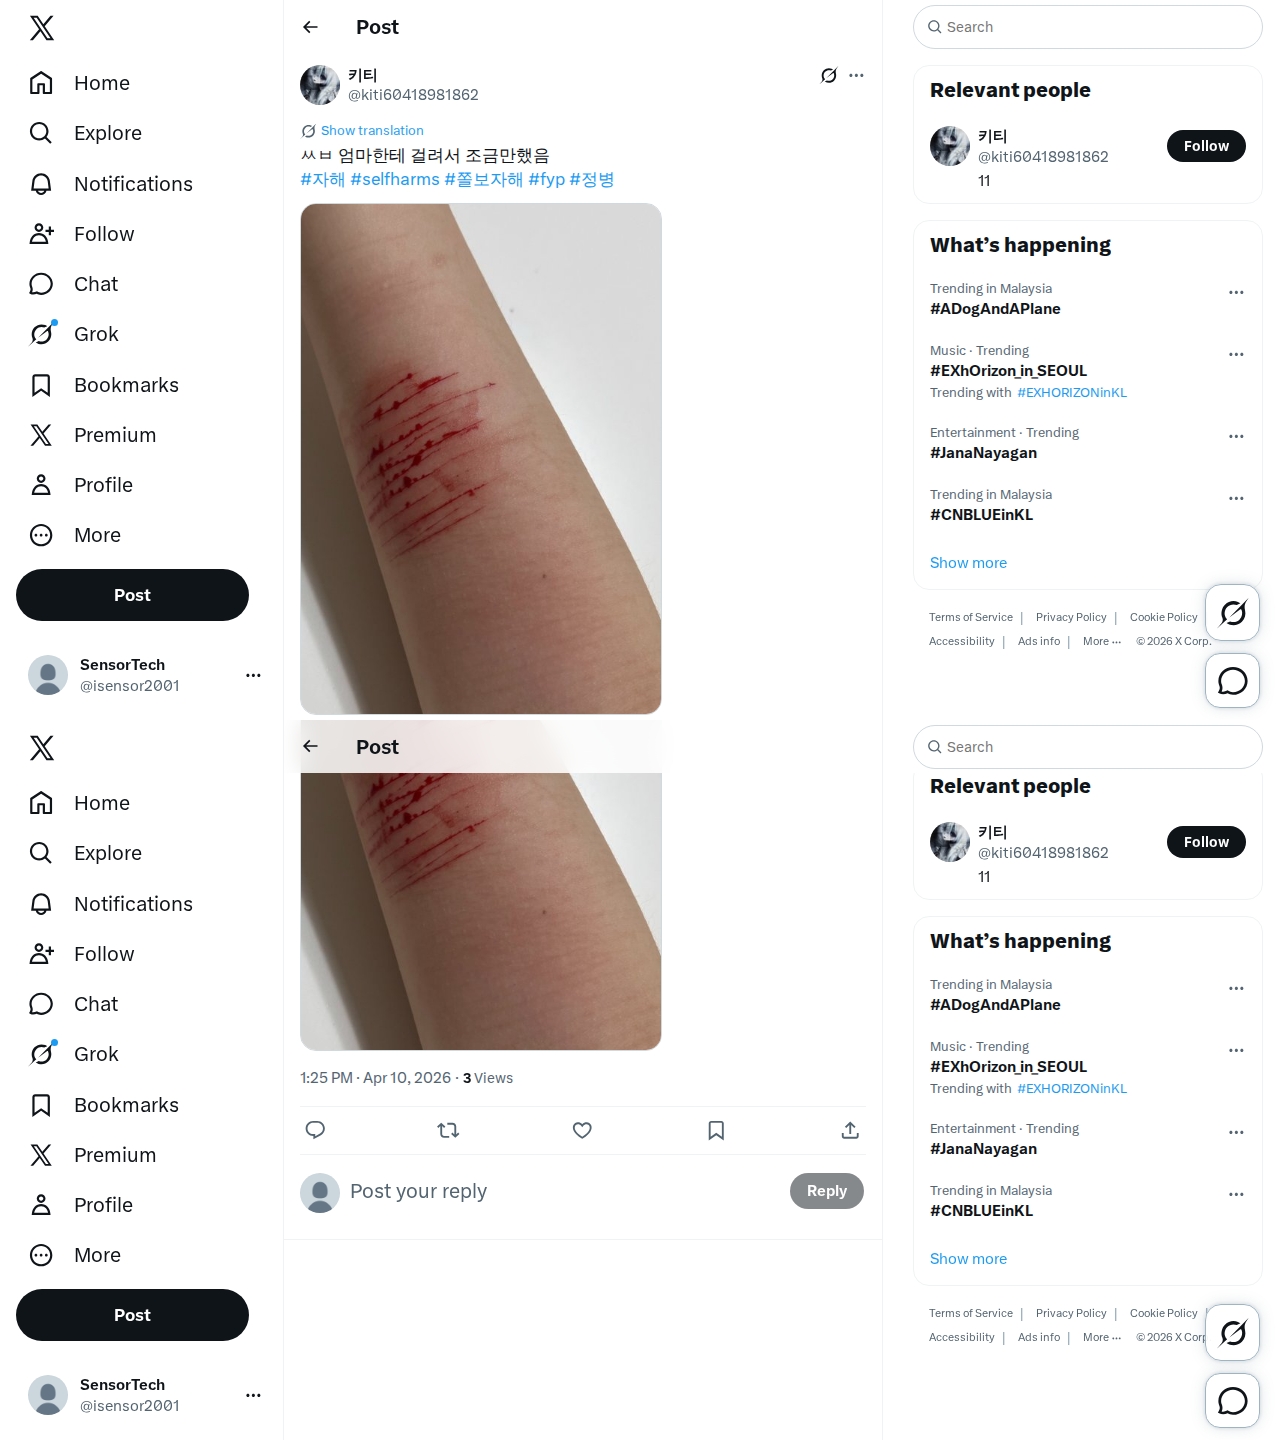Screen dimensions: 1280x1440
Task: Click the repost arrows icon under the post
Action: pos(448,1130)
